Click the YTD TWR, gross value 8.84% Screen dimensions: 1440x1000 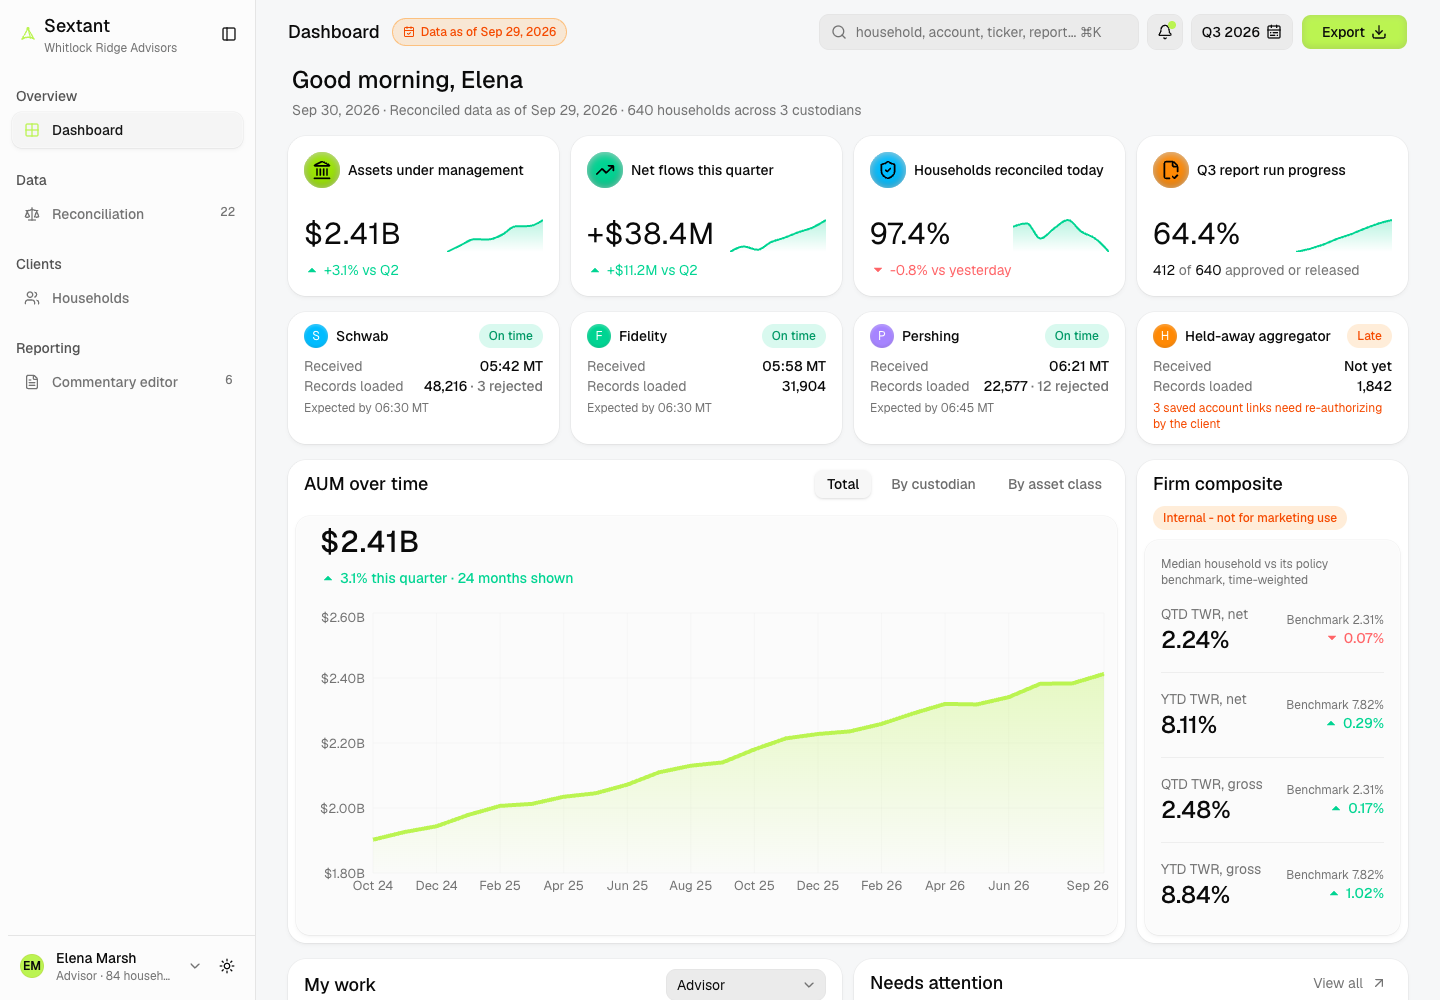[1195, 895]
